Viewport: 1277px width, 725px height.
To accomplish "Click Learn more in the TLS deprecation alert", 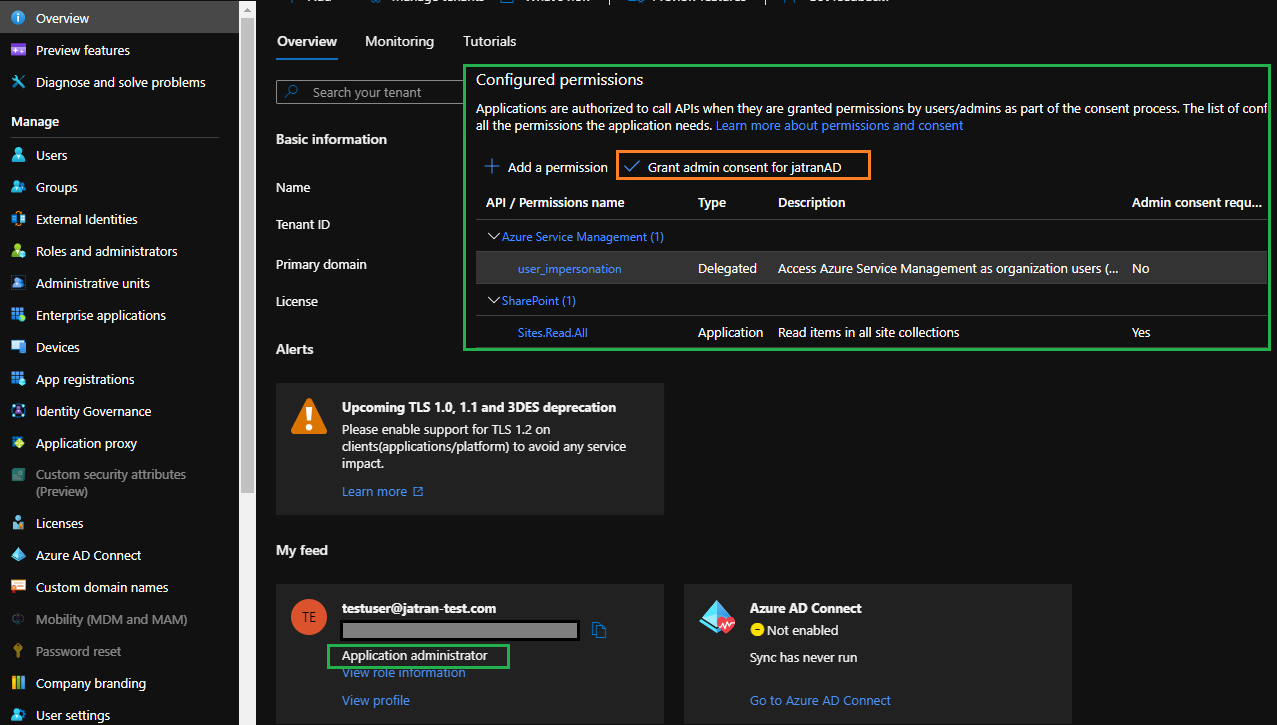I will (383, 492).
